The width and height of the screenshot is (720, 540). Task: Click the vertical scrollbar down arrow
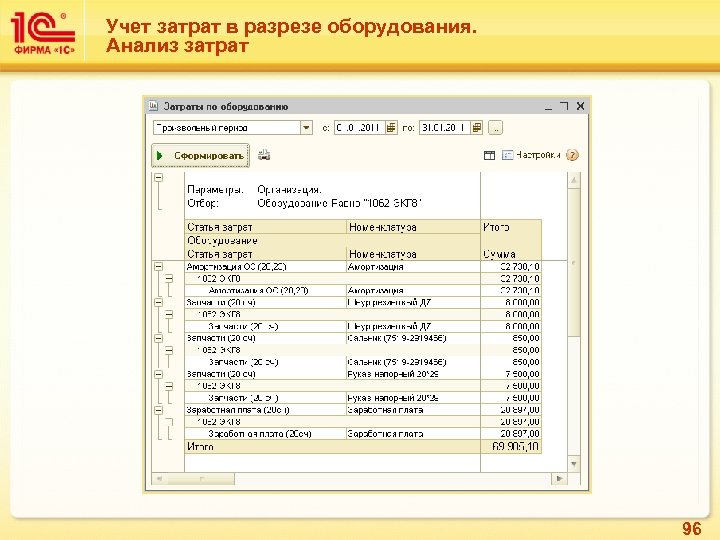(x=574, y=464)
